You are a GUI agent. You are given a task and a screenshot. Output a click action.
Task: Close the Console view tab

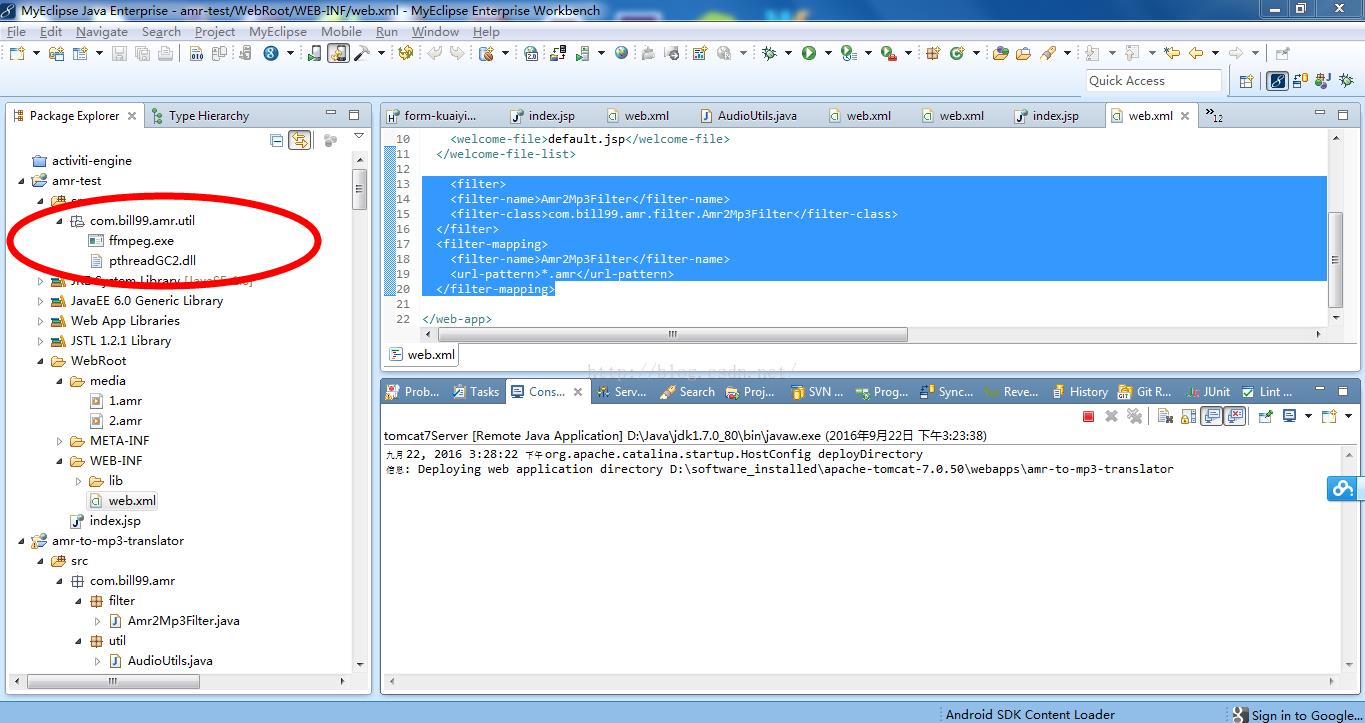click(x=578, y=392)
